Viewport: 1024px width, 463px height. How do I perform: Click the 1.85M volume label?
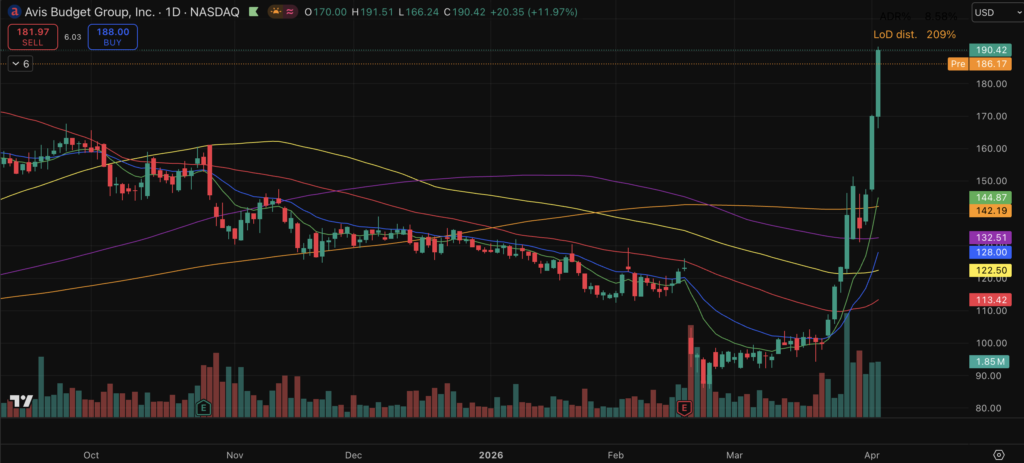[x=994, y=360]
